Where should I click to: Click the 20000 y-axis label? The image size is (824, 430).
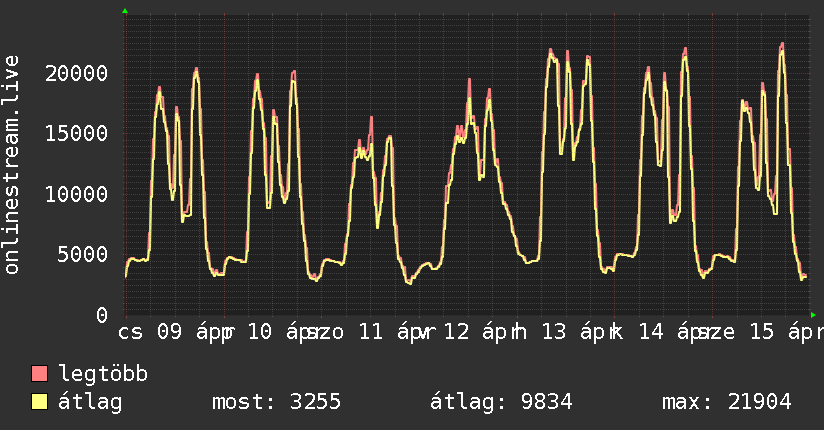tap(77, 73)
